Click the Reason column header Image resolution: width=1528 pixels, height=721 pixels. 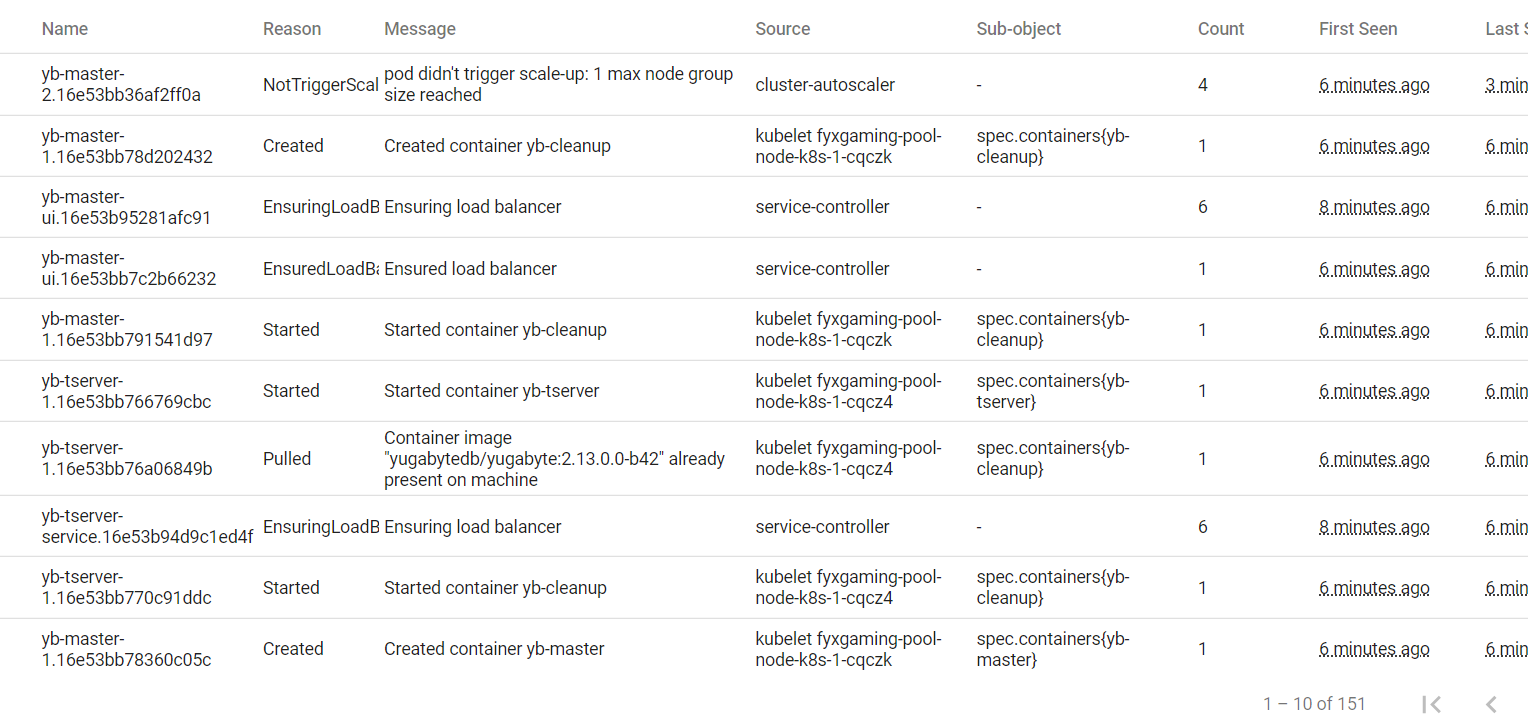tap(292, 29)
